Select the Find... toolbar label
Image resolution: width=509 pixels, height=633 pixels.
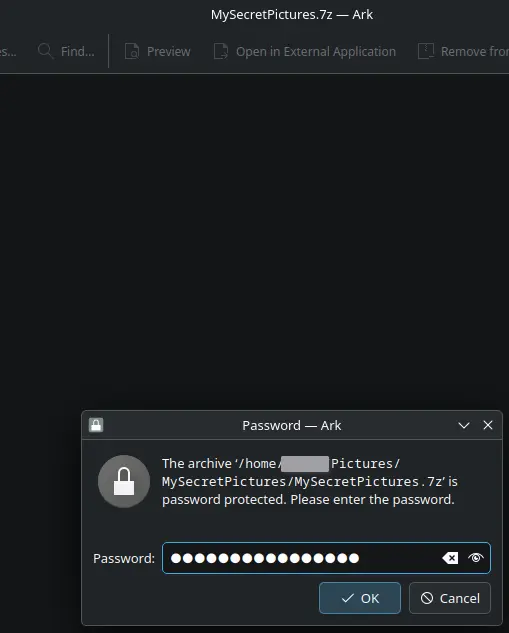[78, 52]
